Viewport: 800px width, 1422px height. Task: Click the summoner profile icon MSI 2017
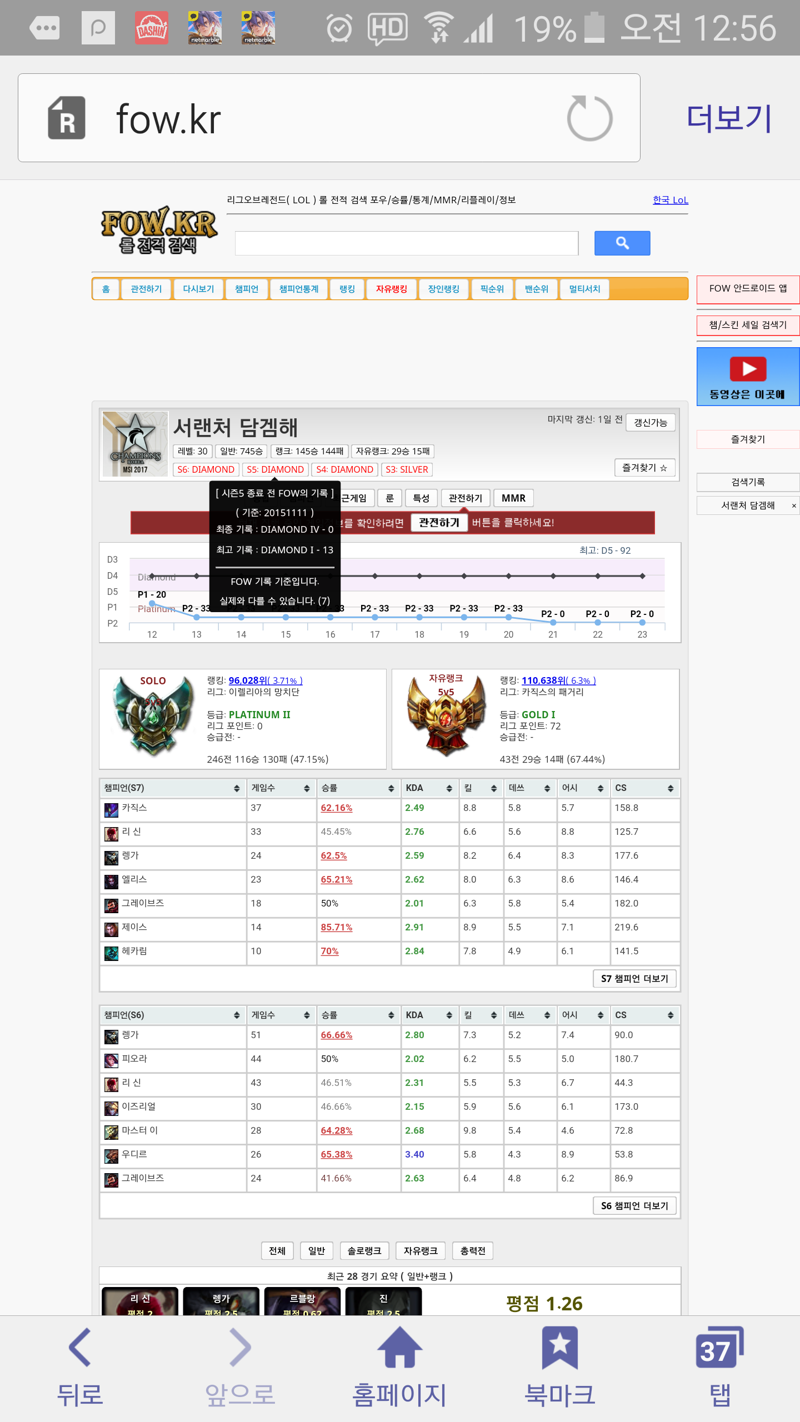pos(135,443)
